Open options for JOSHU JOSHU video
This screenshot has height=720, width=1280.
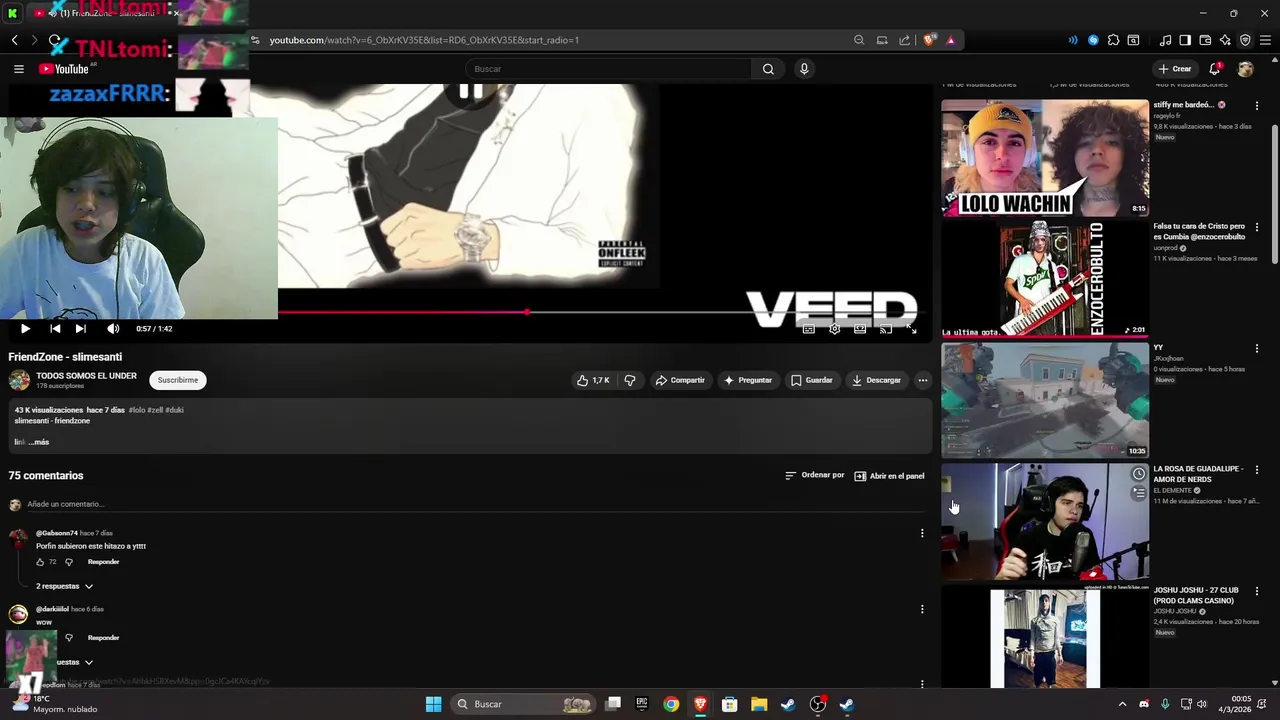[x=1257, y=591]
